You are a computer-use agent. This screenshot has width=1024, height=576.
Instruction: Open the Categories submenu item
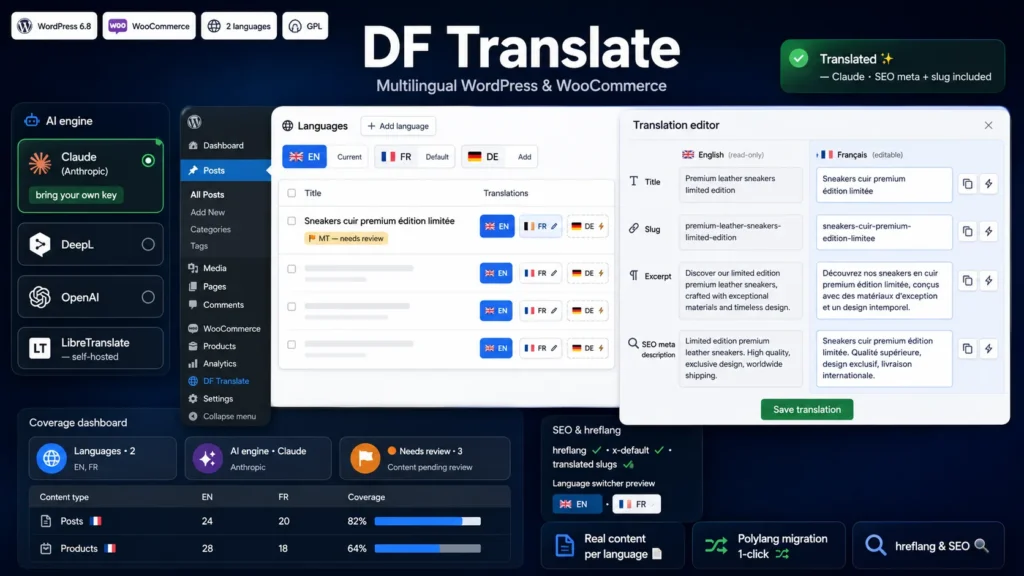click(210, 229)
